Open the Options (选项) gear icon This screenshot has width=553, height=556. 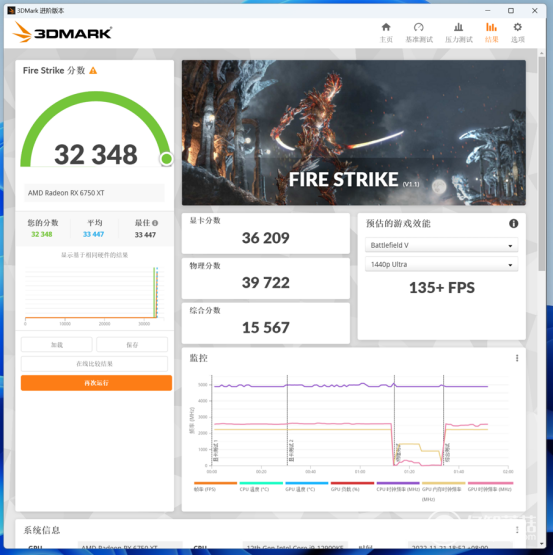pos(518,32)
